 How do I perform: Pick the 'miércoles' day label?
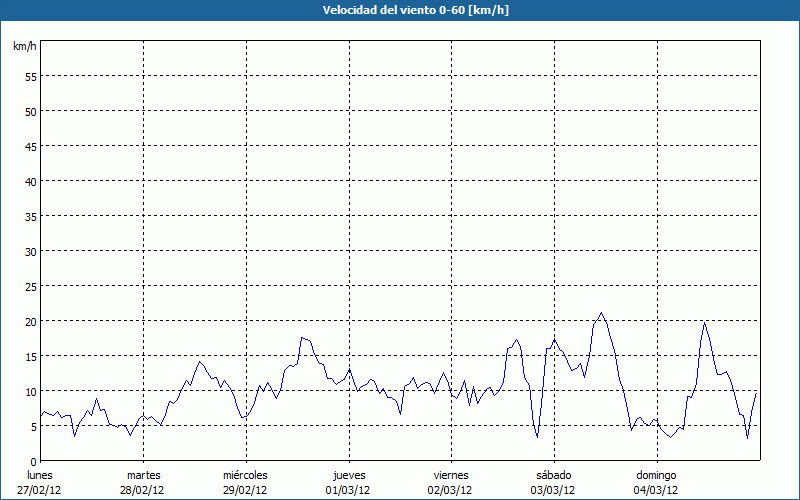click(x=245, y=475)
